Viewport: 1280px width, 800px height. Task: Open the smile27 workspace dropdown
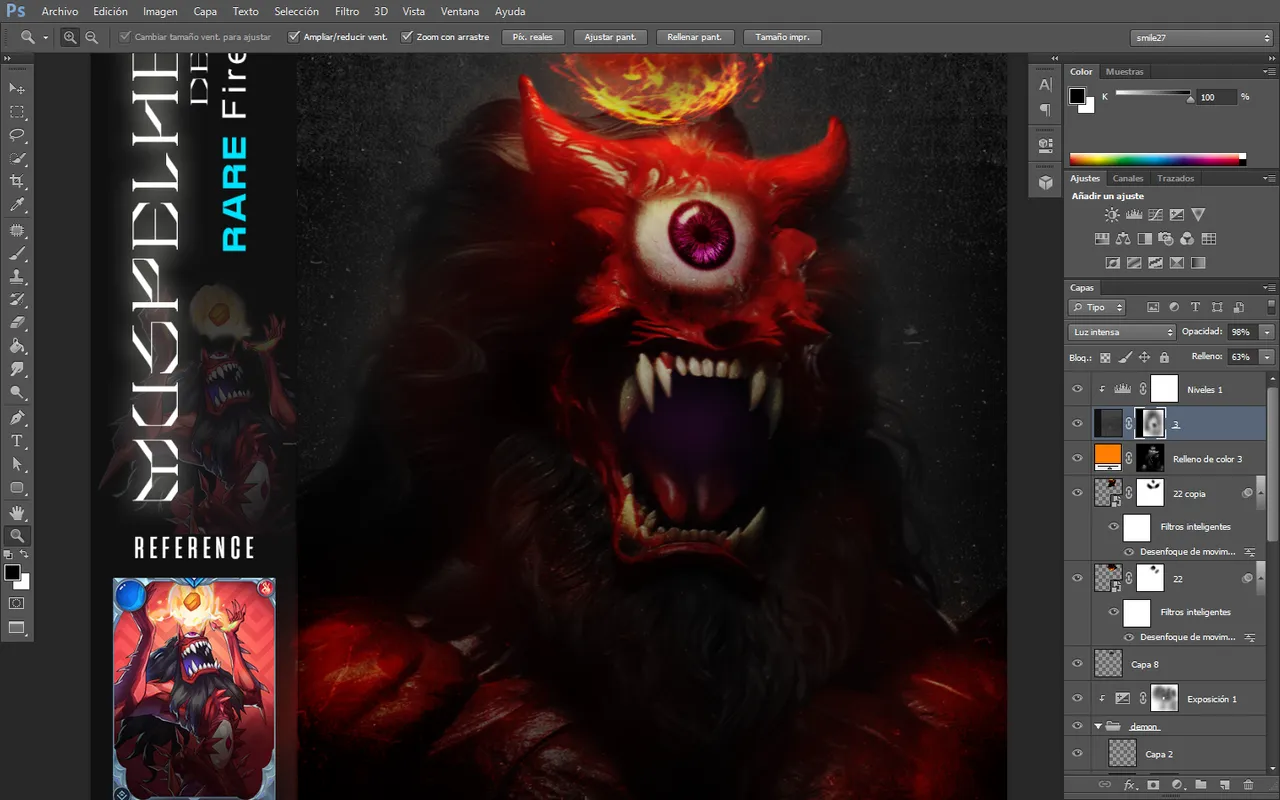pyautogui.click(x=1201, y=38)
